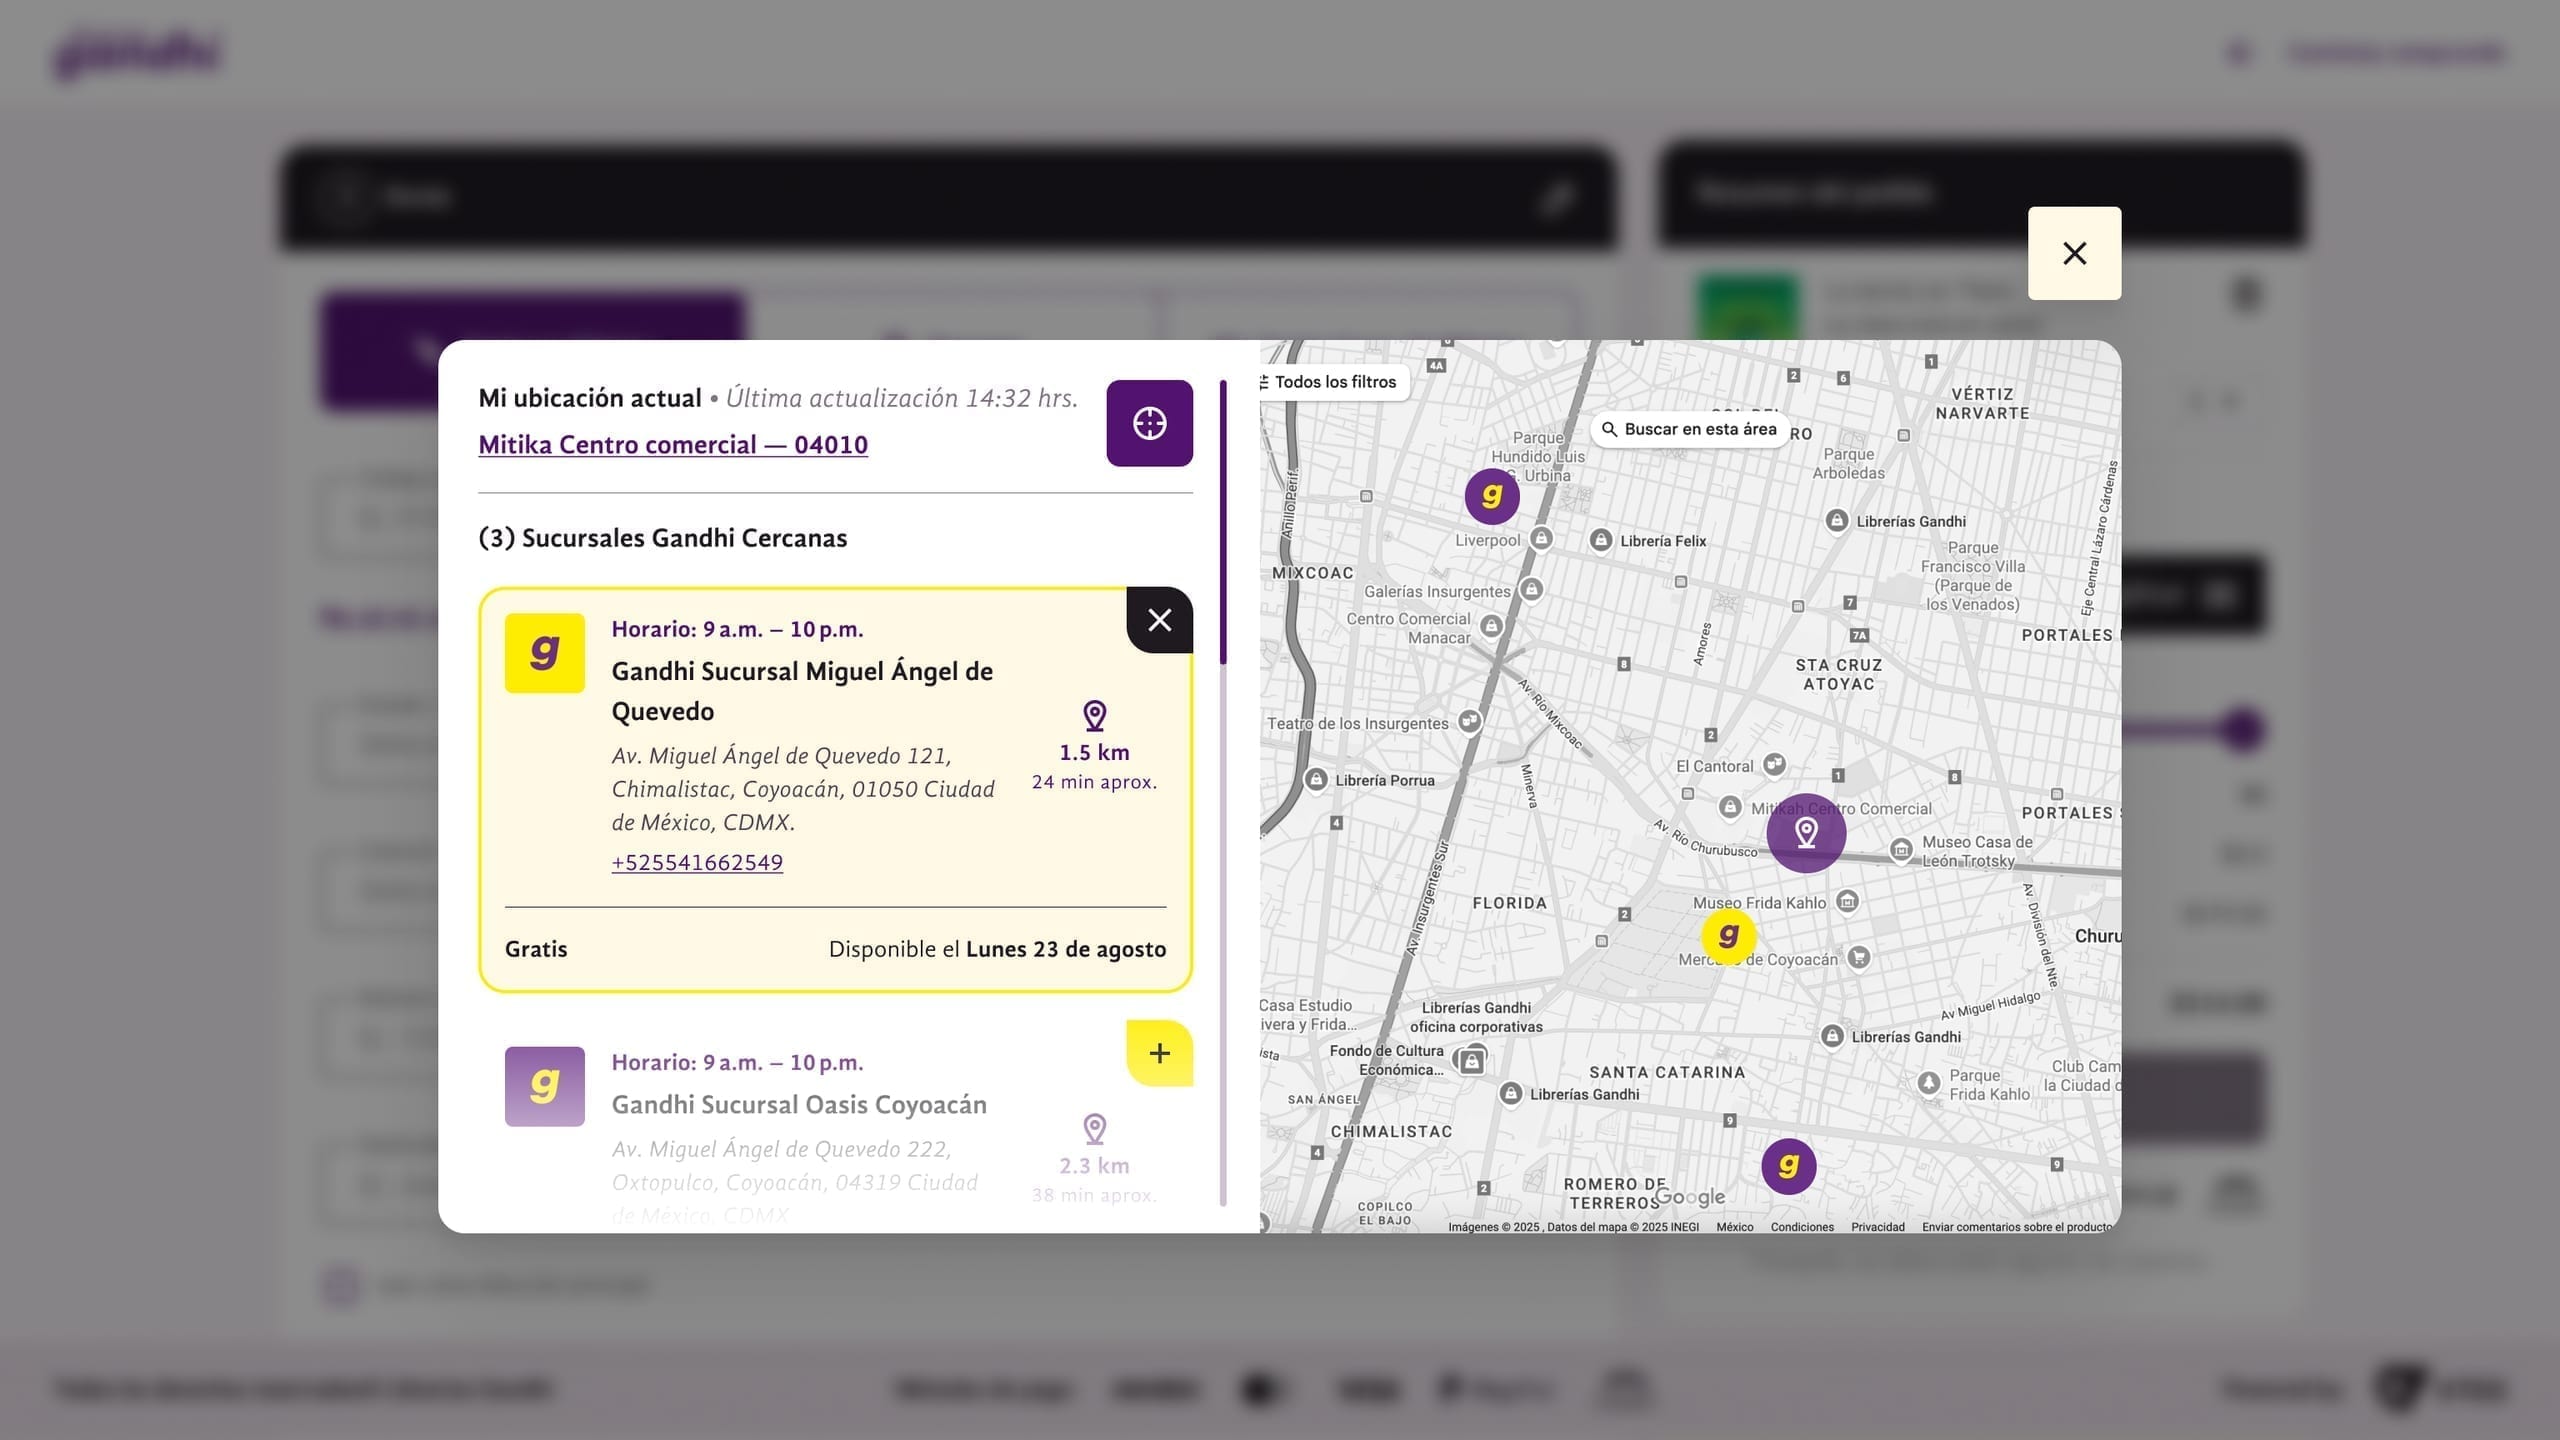The width and height of the screenshot is (2560, 1440).
Task: Call +525541662549 phone link
Action: 697,862
